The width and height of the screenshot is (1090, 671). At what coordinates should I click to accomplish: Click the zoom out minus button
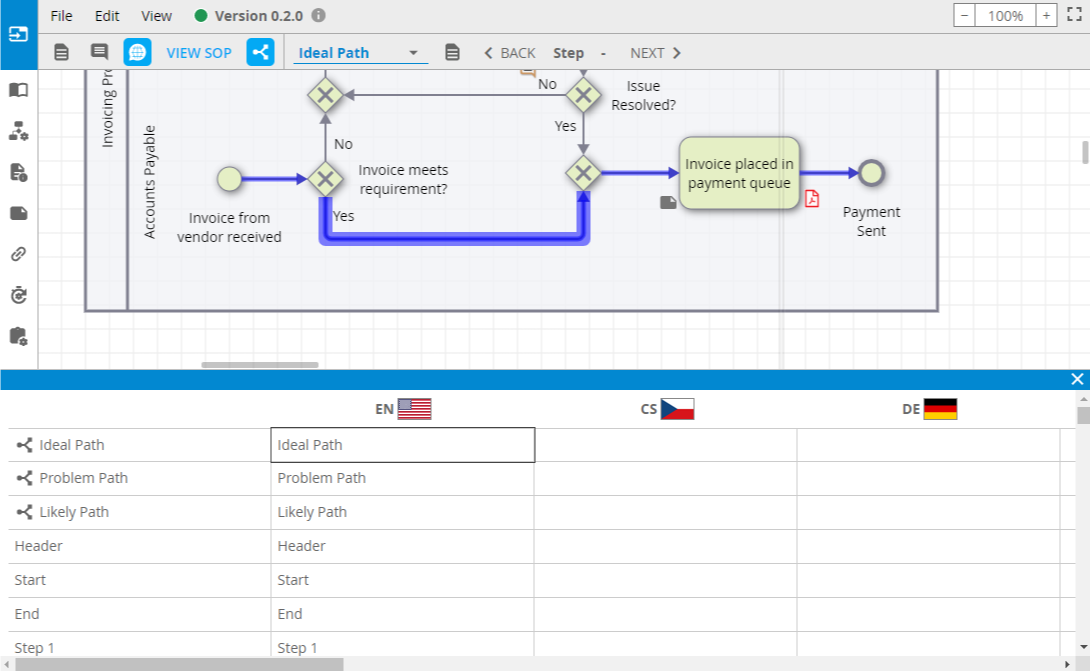point(965,16)
